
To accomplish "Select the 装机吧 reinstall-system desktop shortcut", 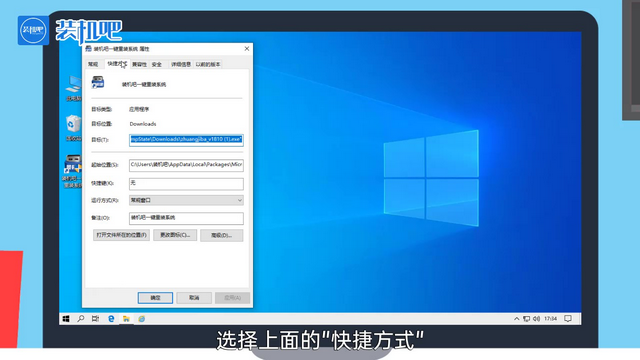I will 73,171.
